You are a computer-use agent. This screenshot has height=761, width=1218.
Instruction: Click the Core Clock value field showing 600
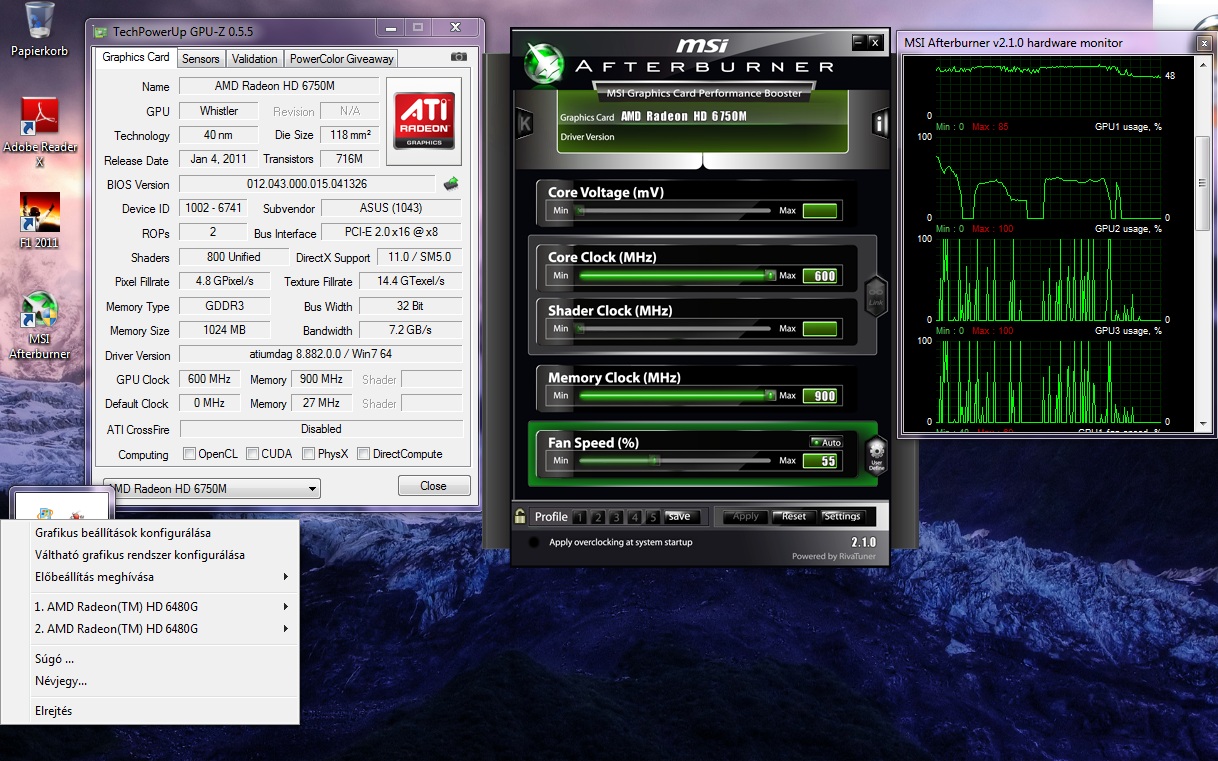[x=820, y=276]
